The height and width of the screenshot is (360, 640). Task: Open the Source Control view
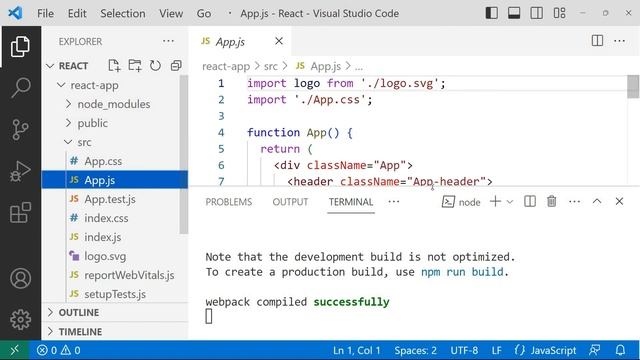pos(20,129)
